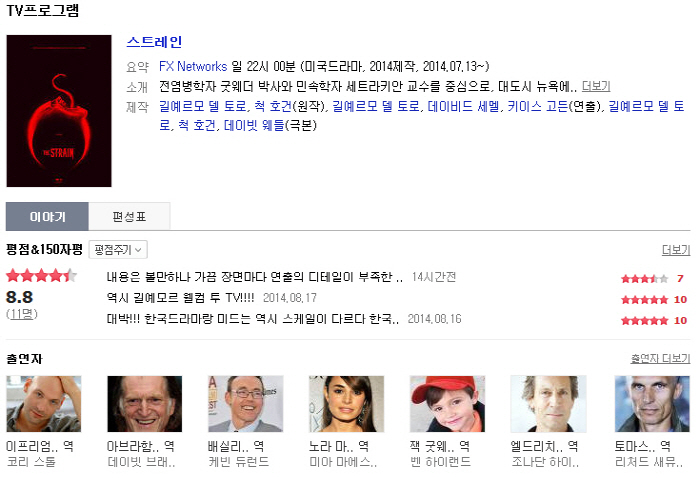Image resolution: width=700 pixels, height=478 pixels.
Task: Open the review about 길예모르 웰컴 투 TV
Action: click(x=180, y=298)
